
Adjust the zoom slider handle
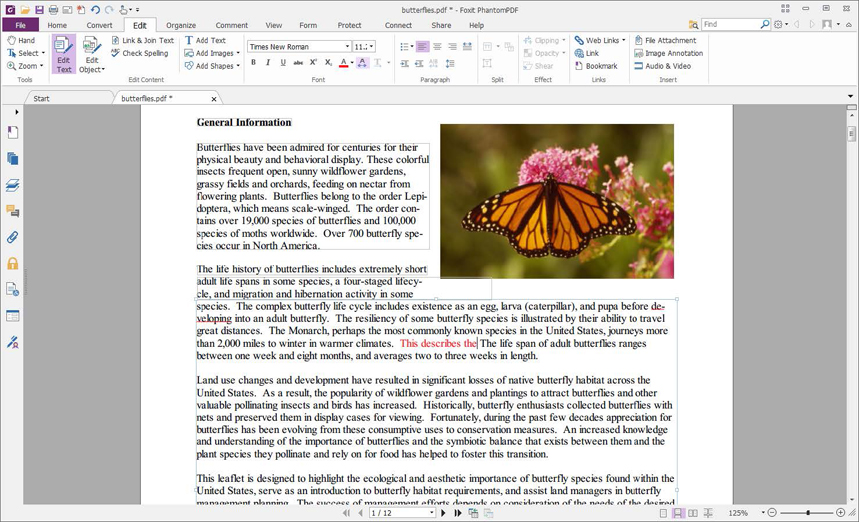808,513
